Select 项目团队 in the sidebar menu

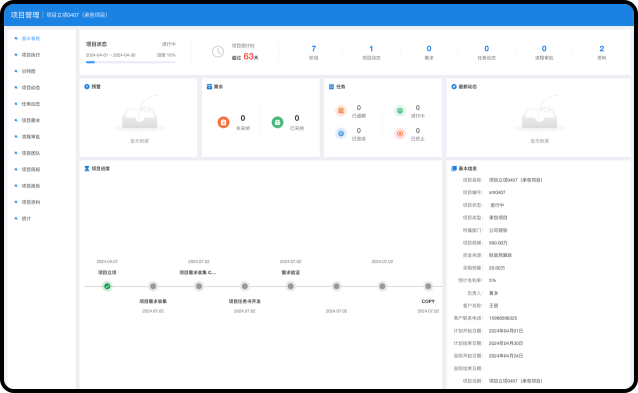(x=31, y=153)
